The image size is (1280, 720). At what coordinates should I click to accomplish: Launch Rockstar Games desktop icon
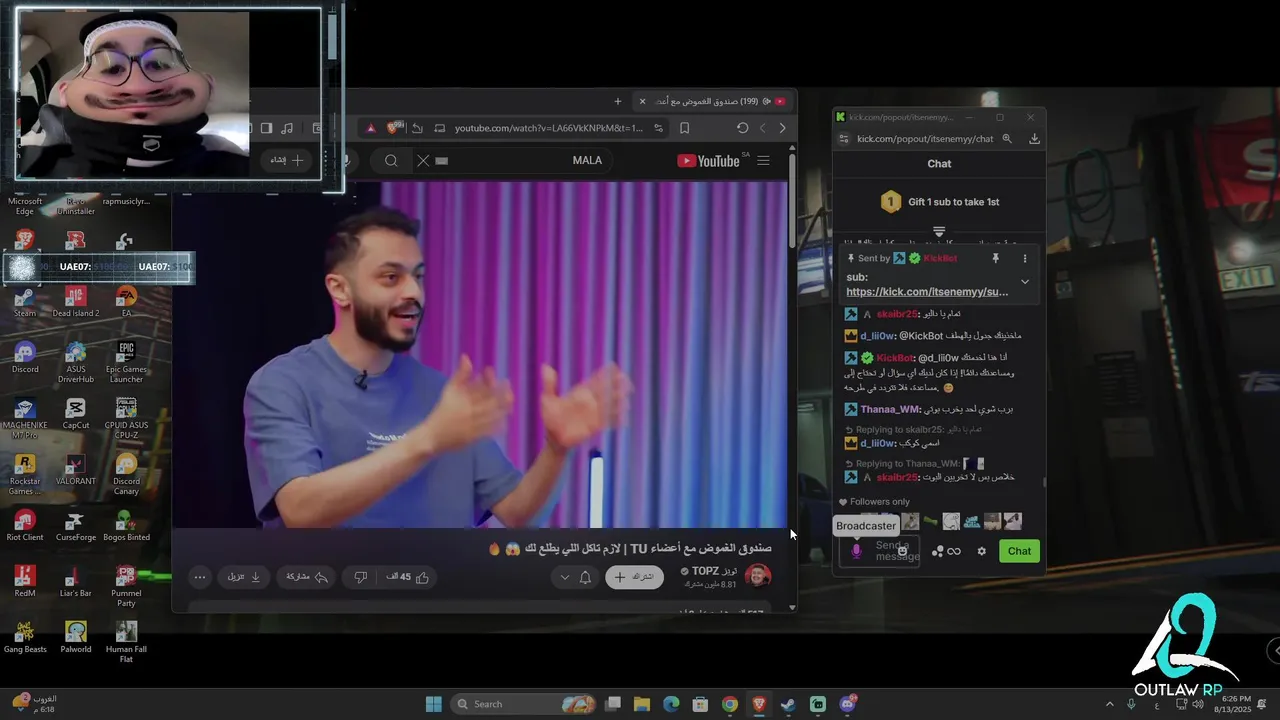pos(25,475)
